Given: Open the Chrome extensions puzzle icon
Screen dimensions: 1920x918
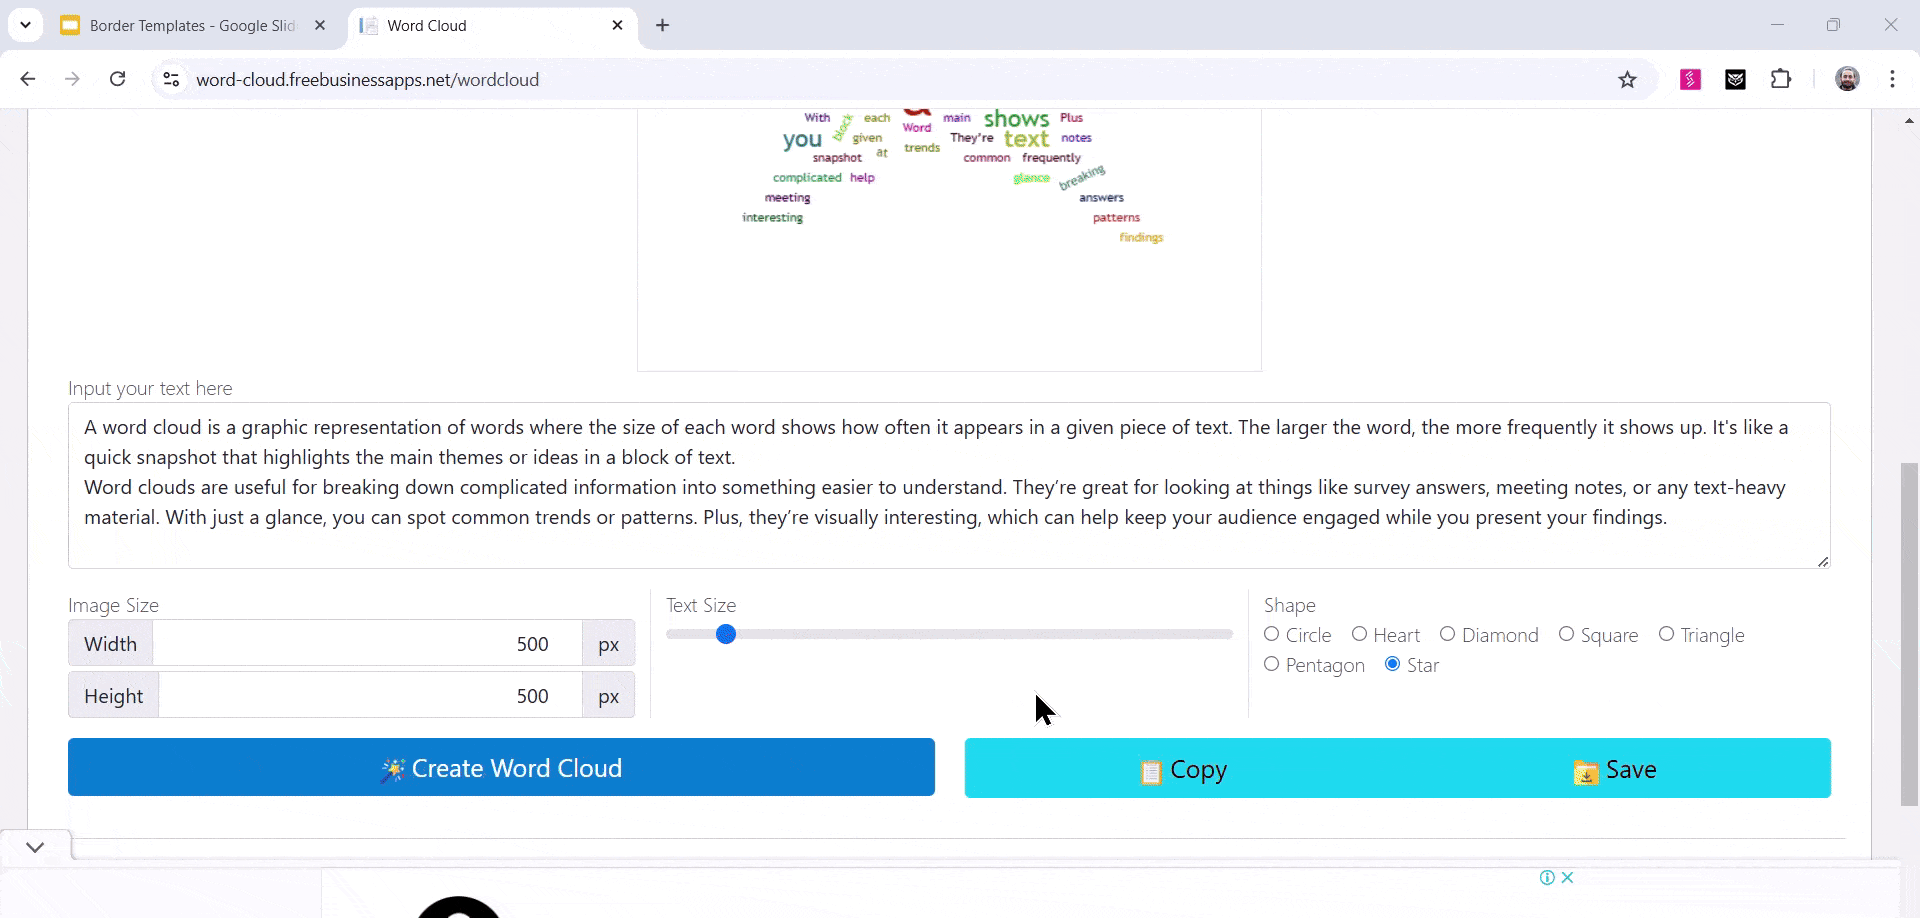Looking at the screenshot, I should click(x=1783, y=79).
